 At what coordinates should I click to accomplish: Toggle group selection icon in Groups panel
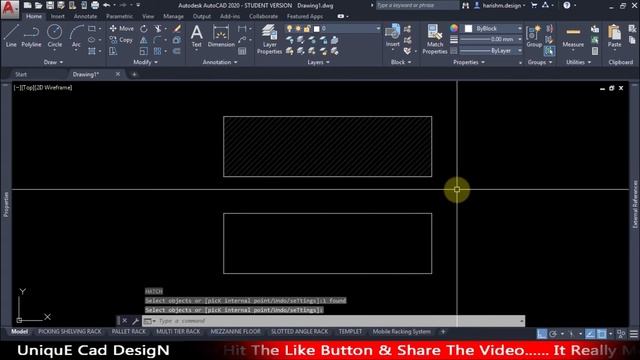click(x=549, y=51)
